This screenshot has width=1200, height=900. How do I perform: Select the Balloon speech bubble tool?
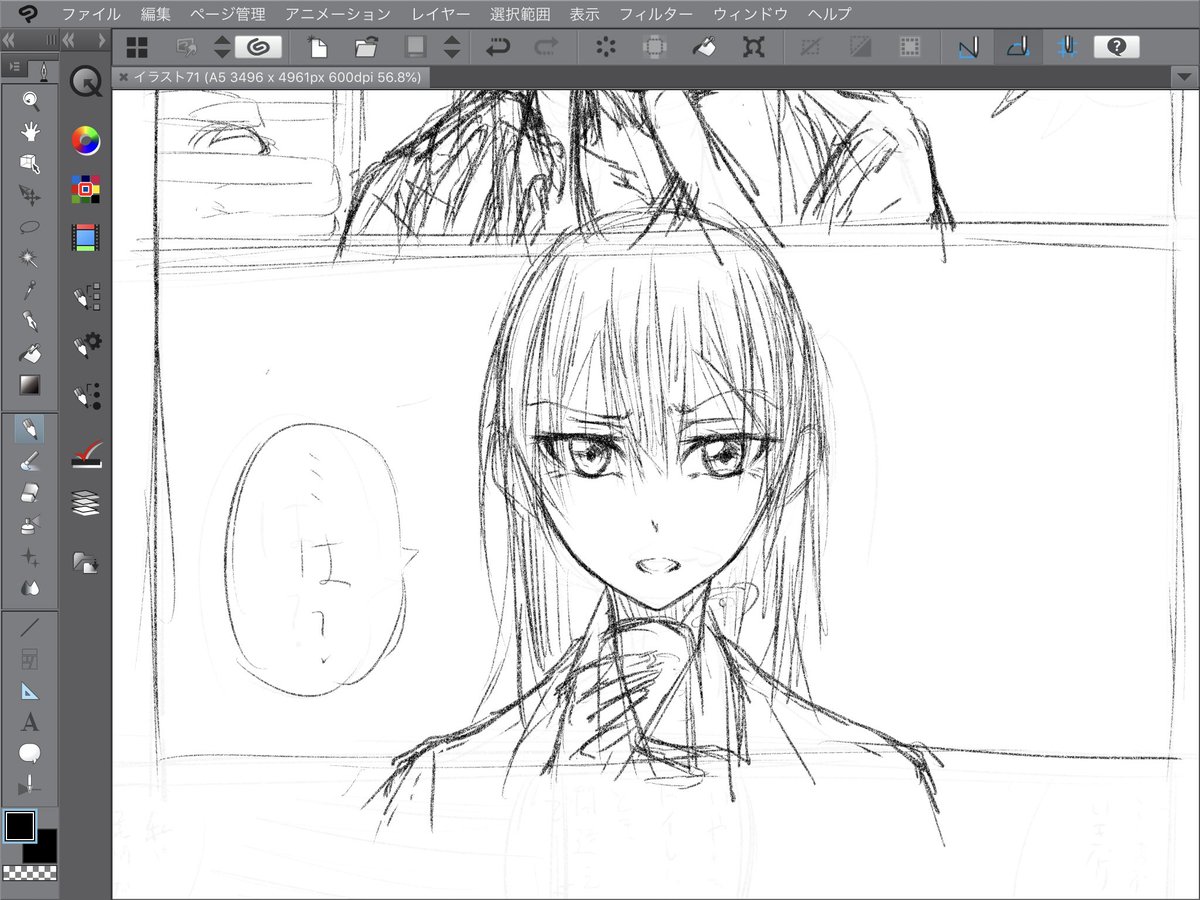(29, 753)
